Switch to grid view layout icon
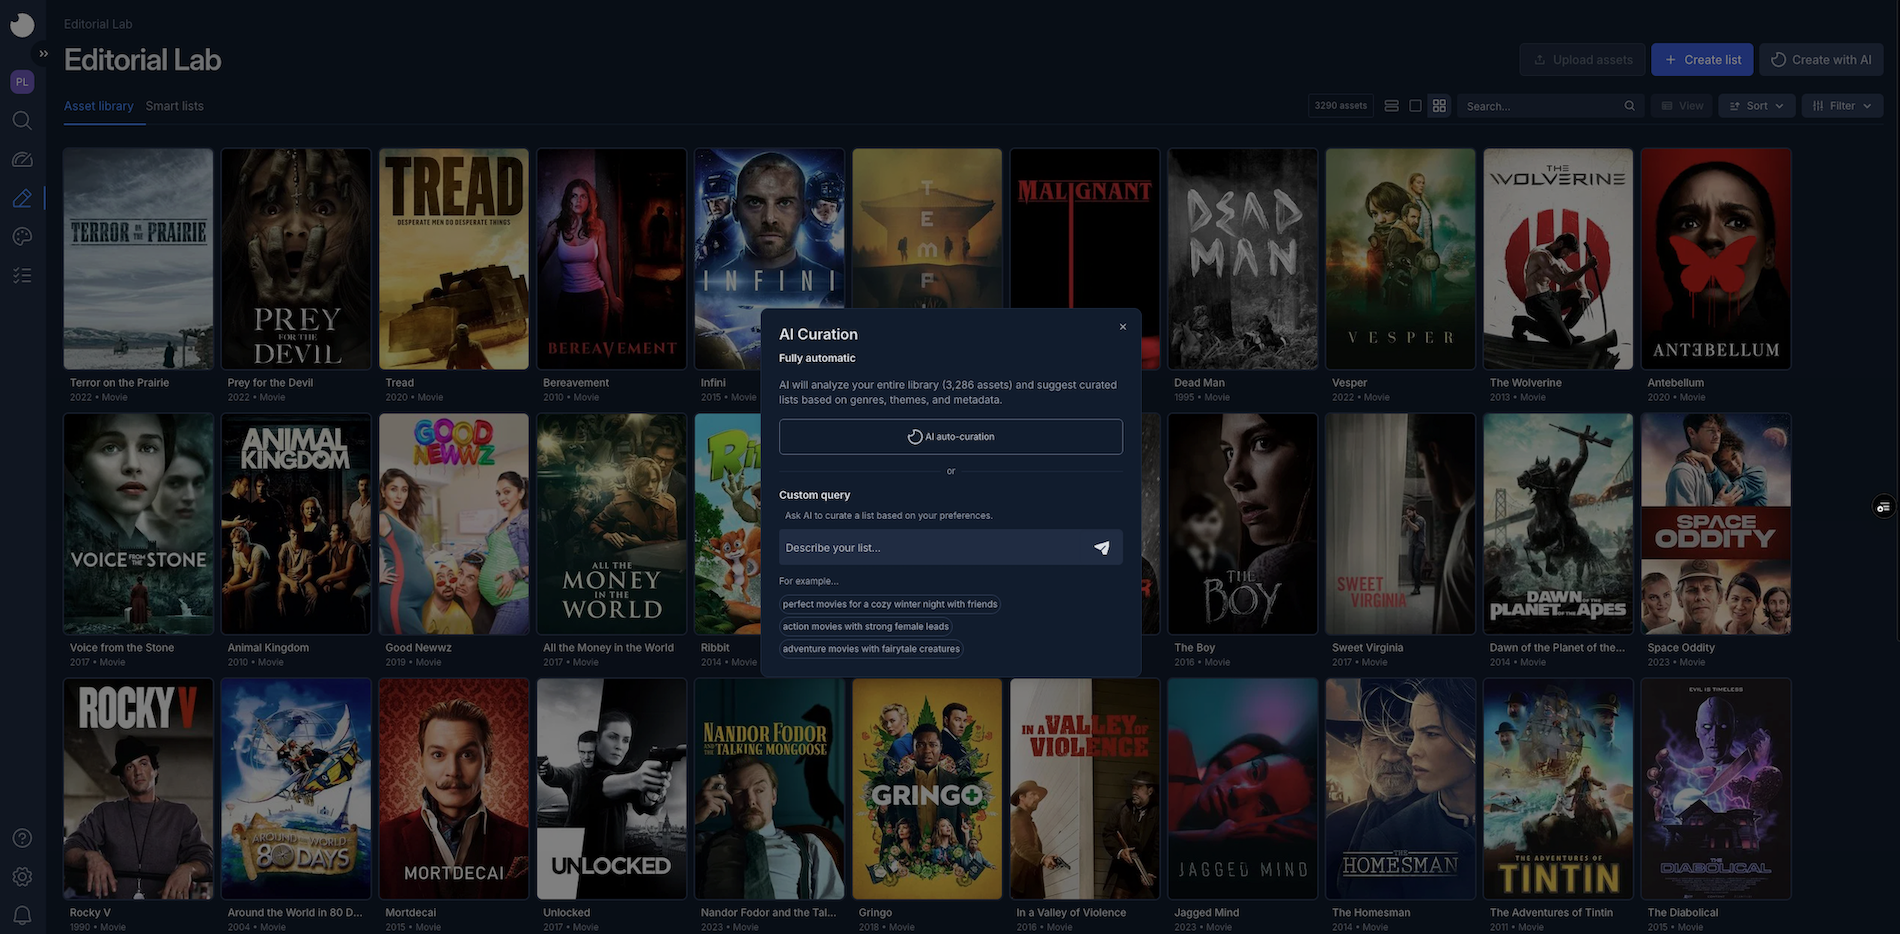1900x934 pixels. pyautogui.click(x=1439, y=106)
